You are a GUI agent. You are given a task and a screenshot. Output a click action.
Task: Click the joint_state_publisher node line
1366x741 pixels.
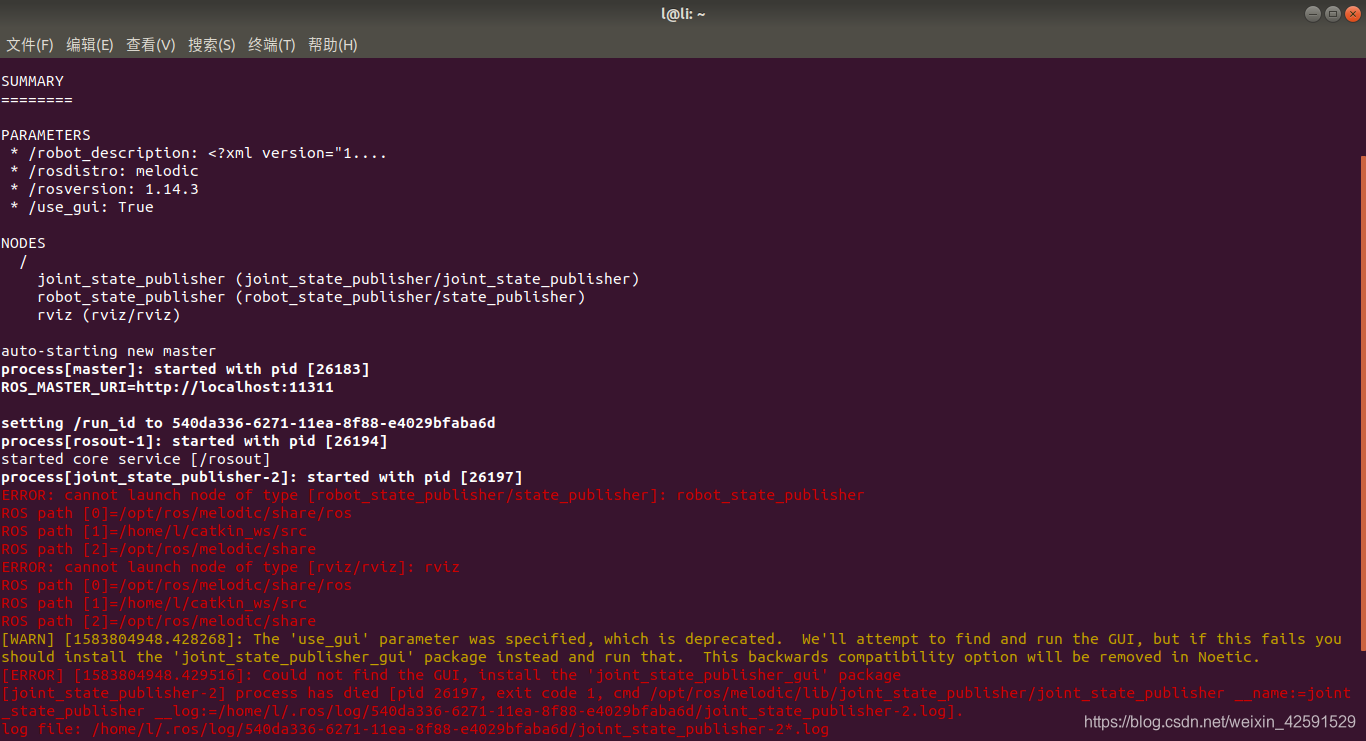(x=338, y=279)
